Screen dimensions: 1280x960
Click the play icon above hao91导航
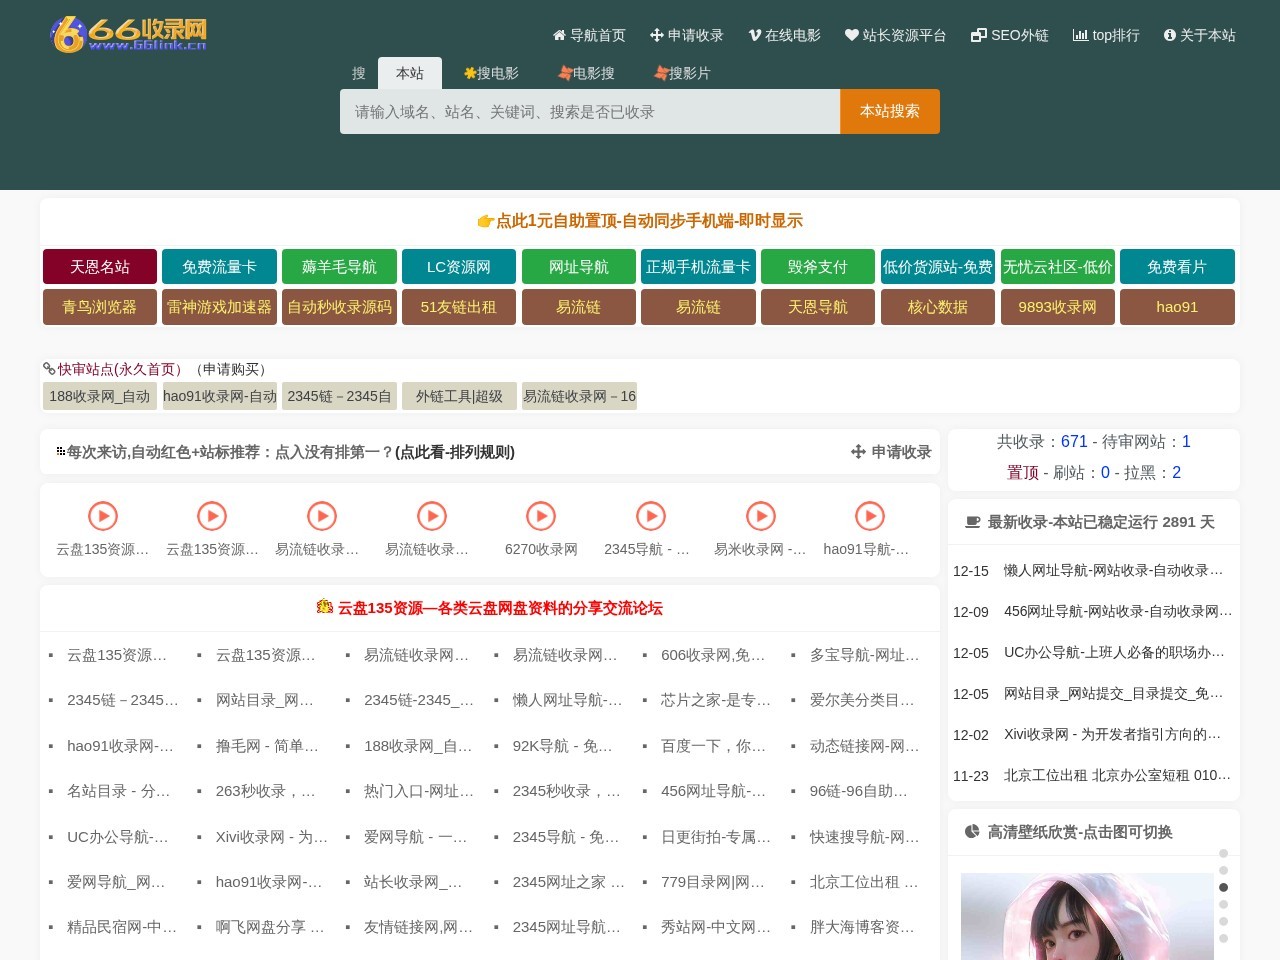tap(870, 516)
